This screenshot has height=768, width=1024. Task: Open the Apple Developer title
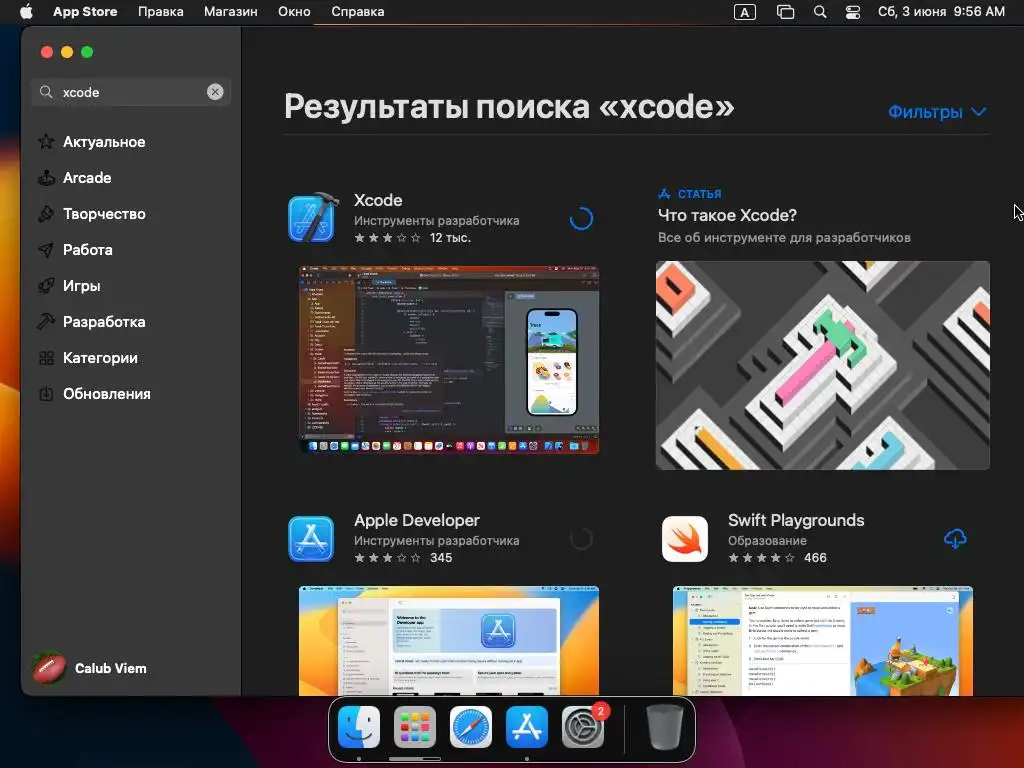417,520
